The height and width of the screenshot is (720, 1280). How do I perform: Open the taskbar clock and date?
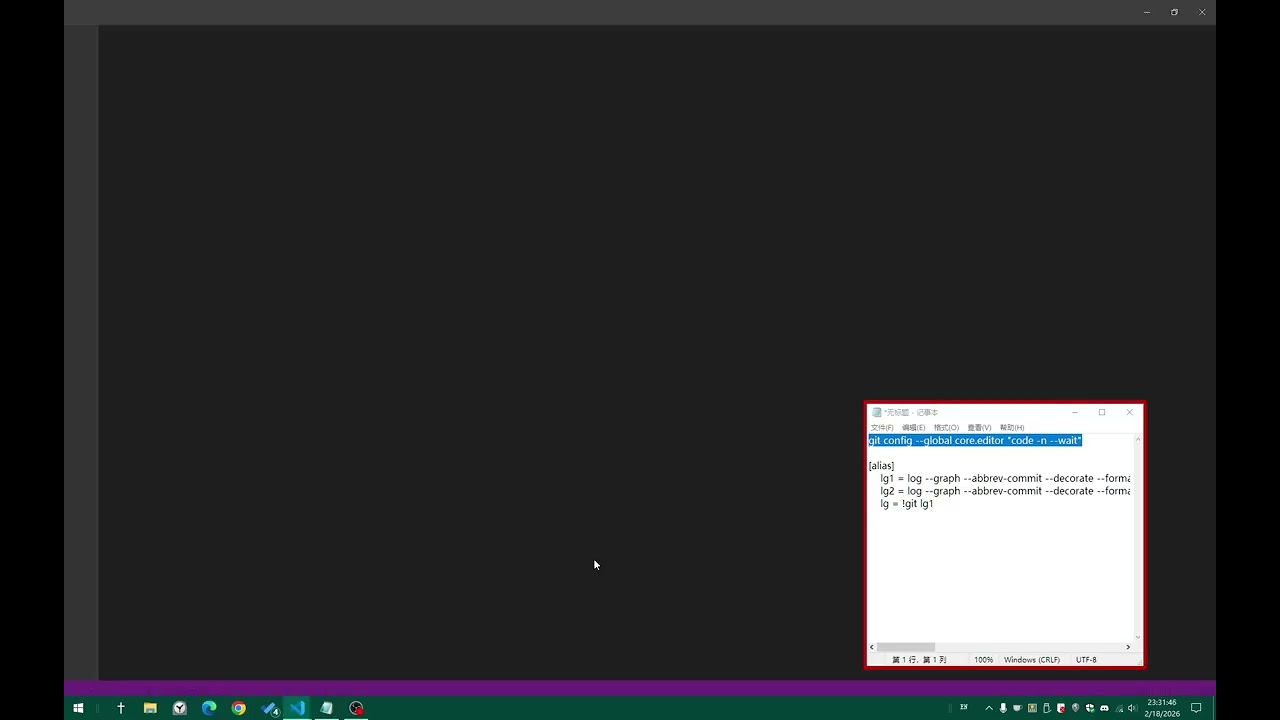pos(1162,708)
